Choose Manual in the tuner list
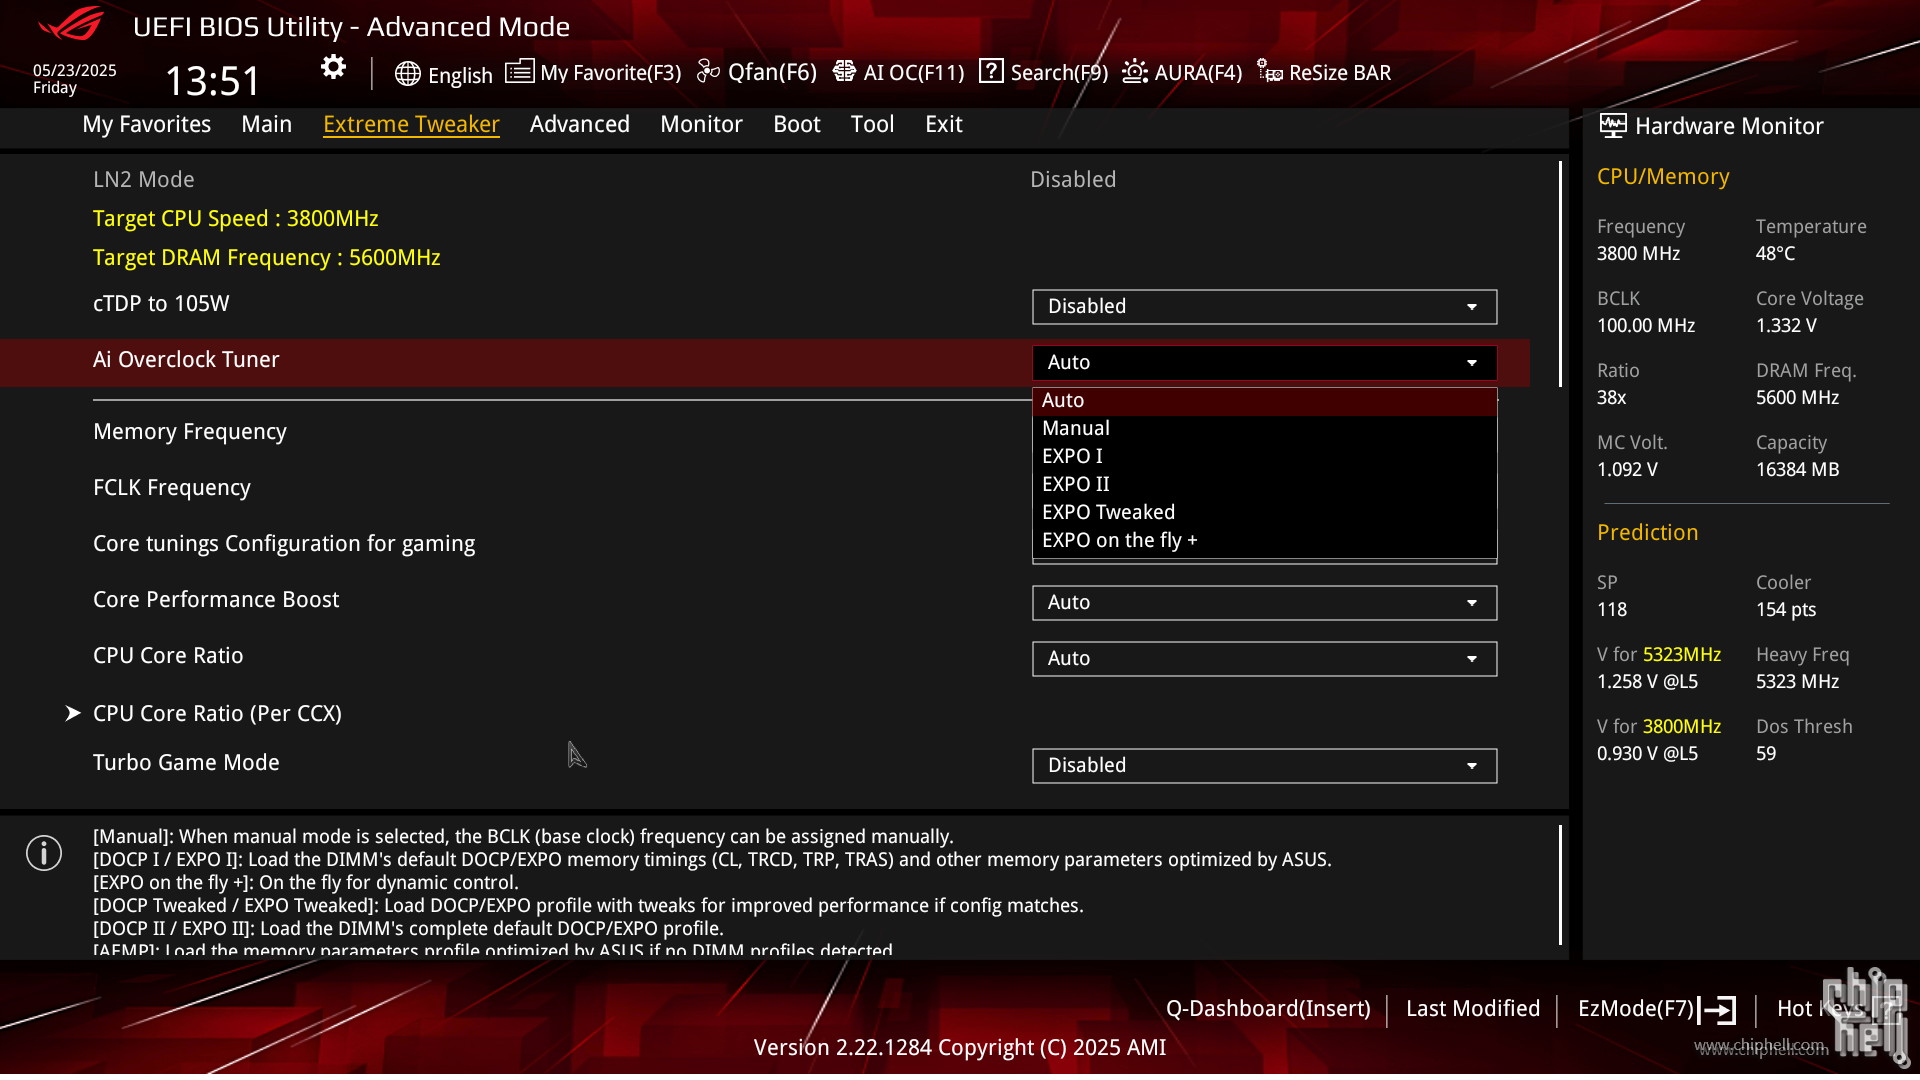 point(1264,429)
